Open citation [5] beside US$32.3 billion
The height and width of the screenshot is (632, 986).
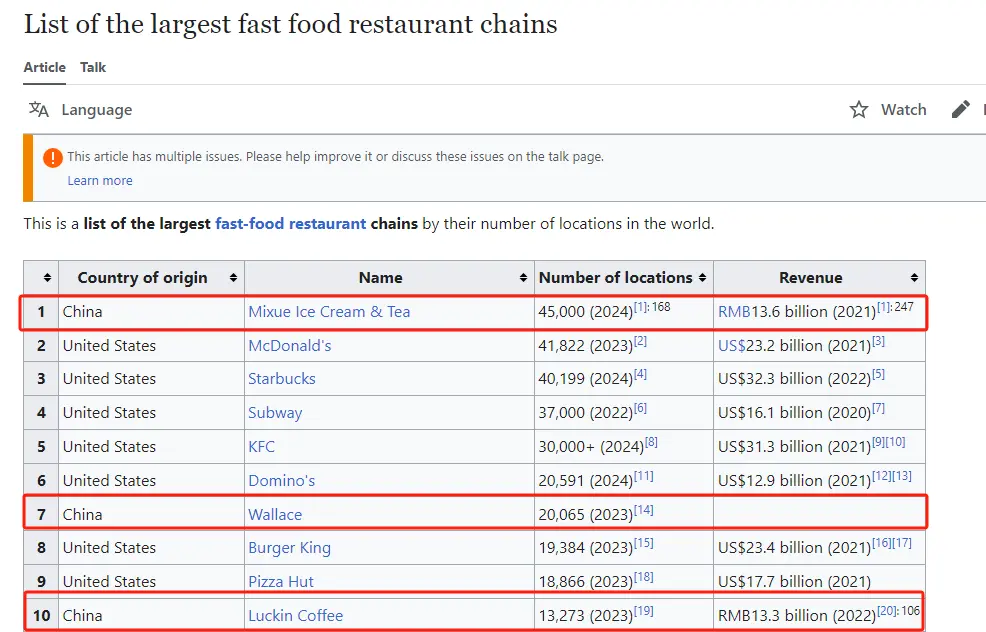pos(878,374)
